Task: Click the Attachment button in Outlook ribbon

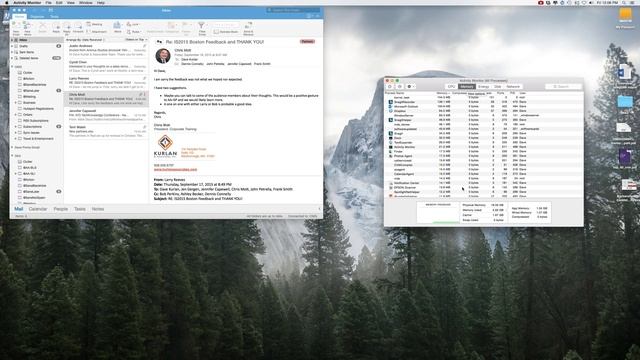Action: pyautogui.click(x=96, y=31)
